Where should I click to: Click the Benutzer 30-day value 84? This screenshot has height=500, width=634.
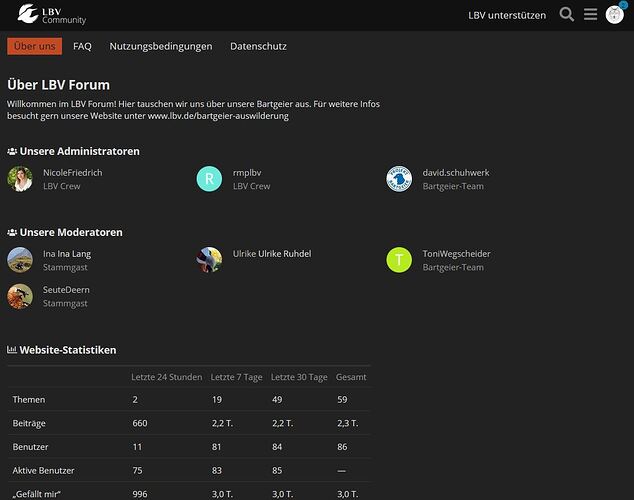point(277,447)
